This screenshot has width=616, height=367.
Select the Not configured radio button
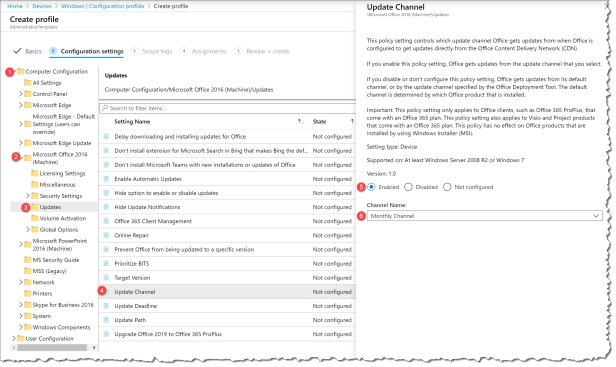coord(447,187)
